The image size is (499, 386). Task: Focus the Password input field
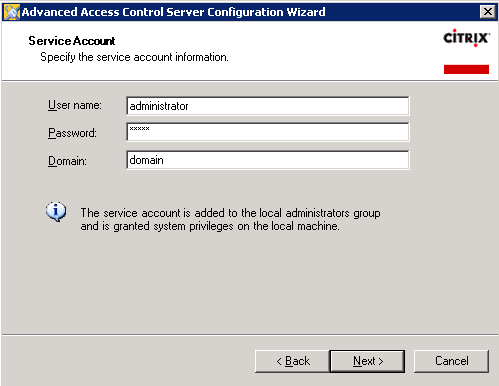point(268,132)
